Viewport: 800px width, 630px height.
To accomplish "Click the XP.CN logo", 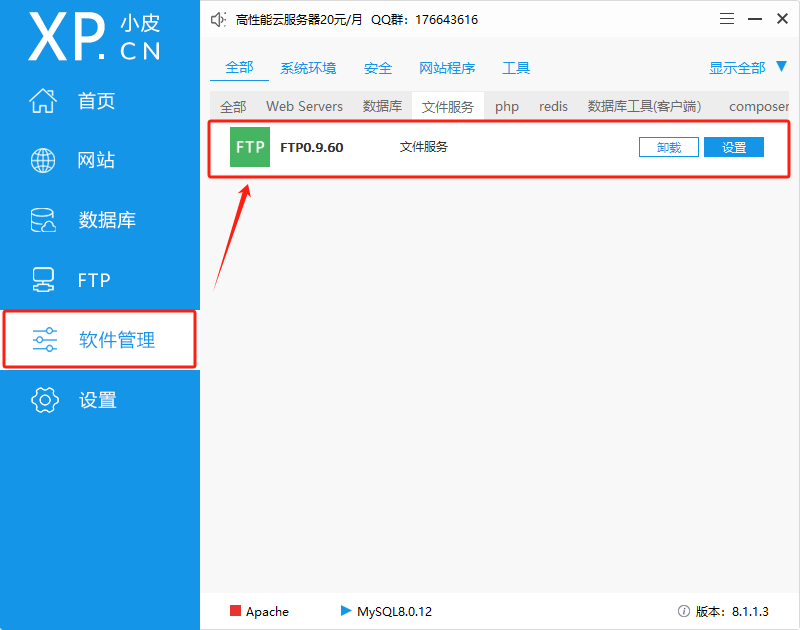I will [94, 37].
